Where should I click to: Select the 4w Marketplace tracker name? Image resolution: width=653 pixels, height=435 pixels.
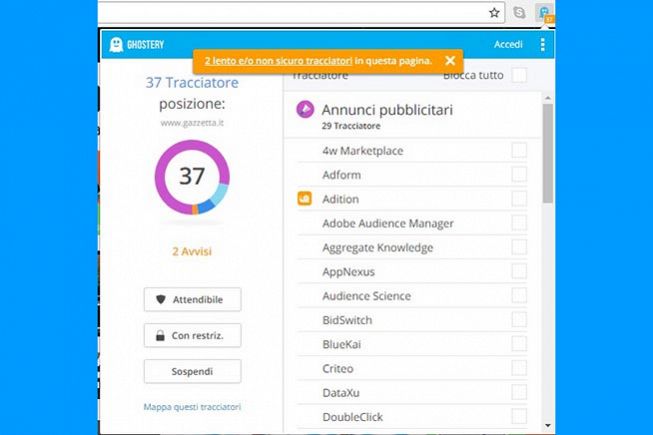363,151
